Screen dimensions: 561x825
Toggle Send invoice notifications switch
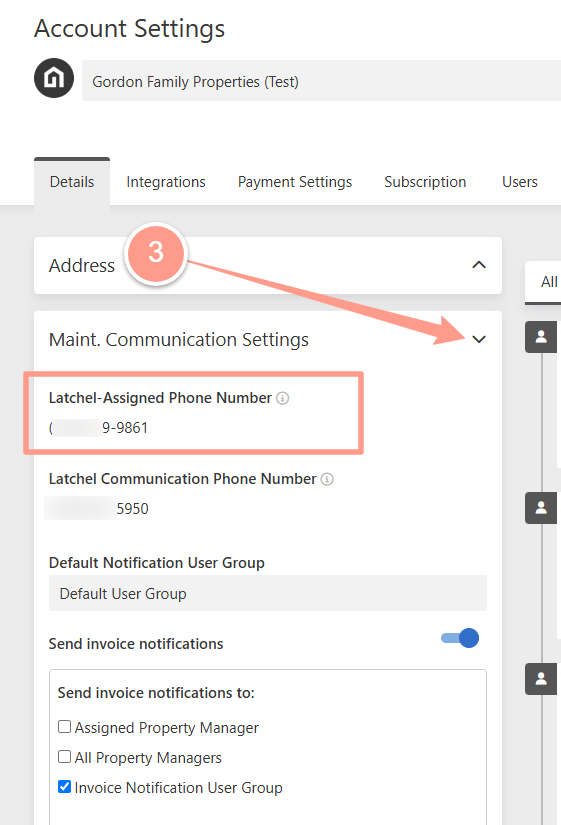pos(460,638)
